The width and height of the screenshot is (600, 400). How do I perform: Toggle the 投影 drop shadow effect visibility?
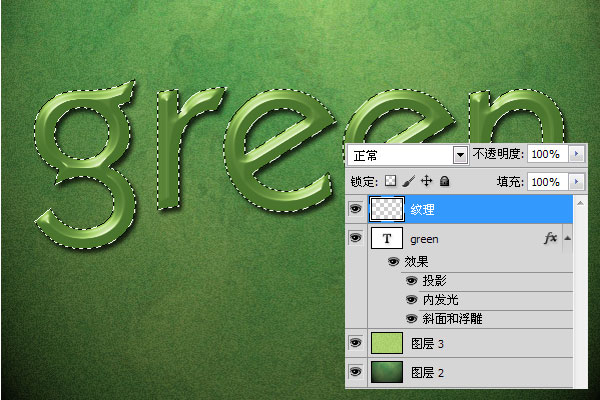pos(411,281)
